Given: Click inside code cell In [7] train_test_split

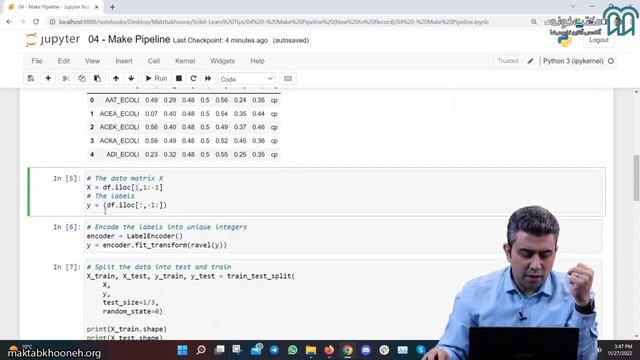Looking at the screenshot, I should [x=343, y=300].
